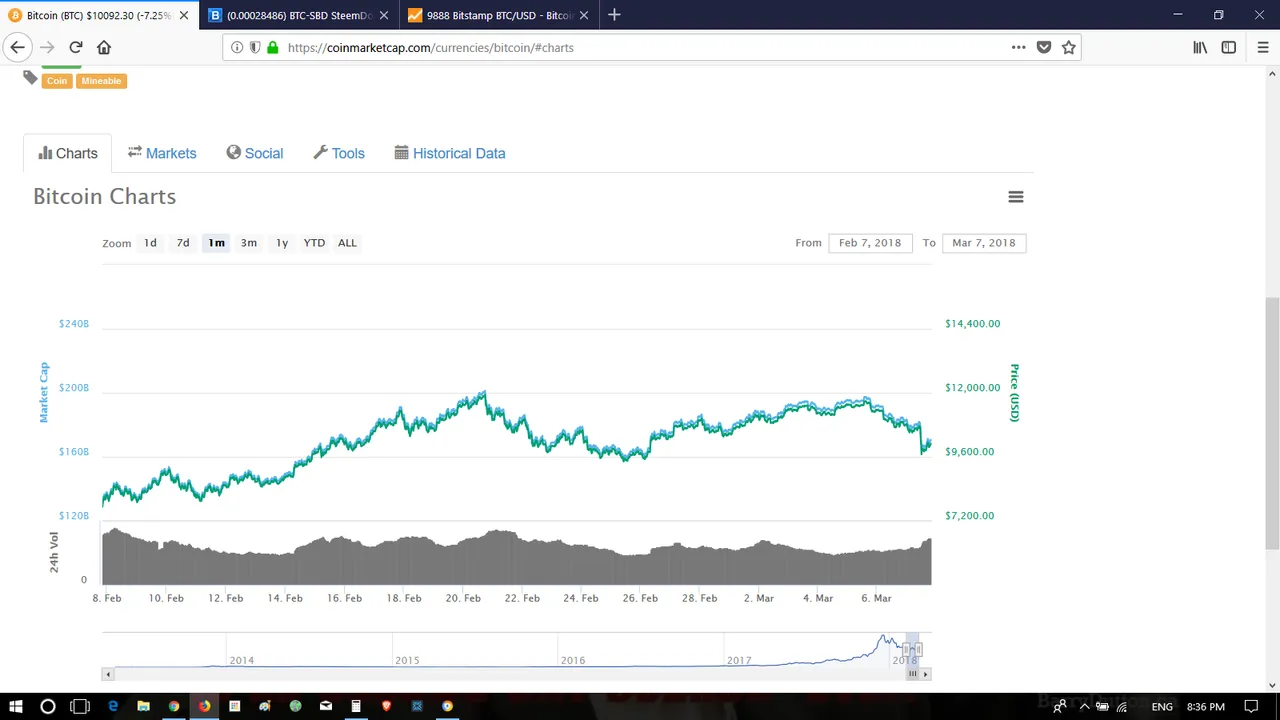
Task: Switch to the Historical Data tab
Action: (450, 153)
